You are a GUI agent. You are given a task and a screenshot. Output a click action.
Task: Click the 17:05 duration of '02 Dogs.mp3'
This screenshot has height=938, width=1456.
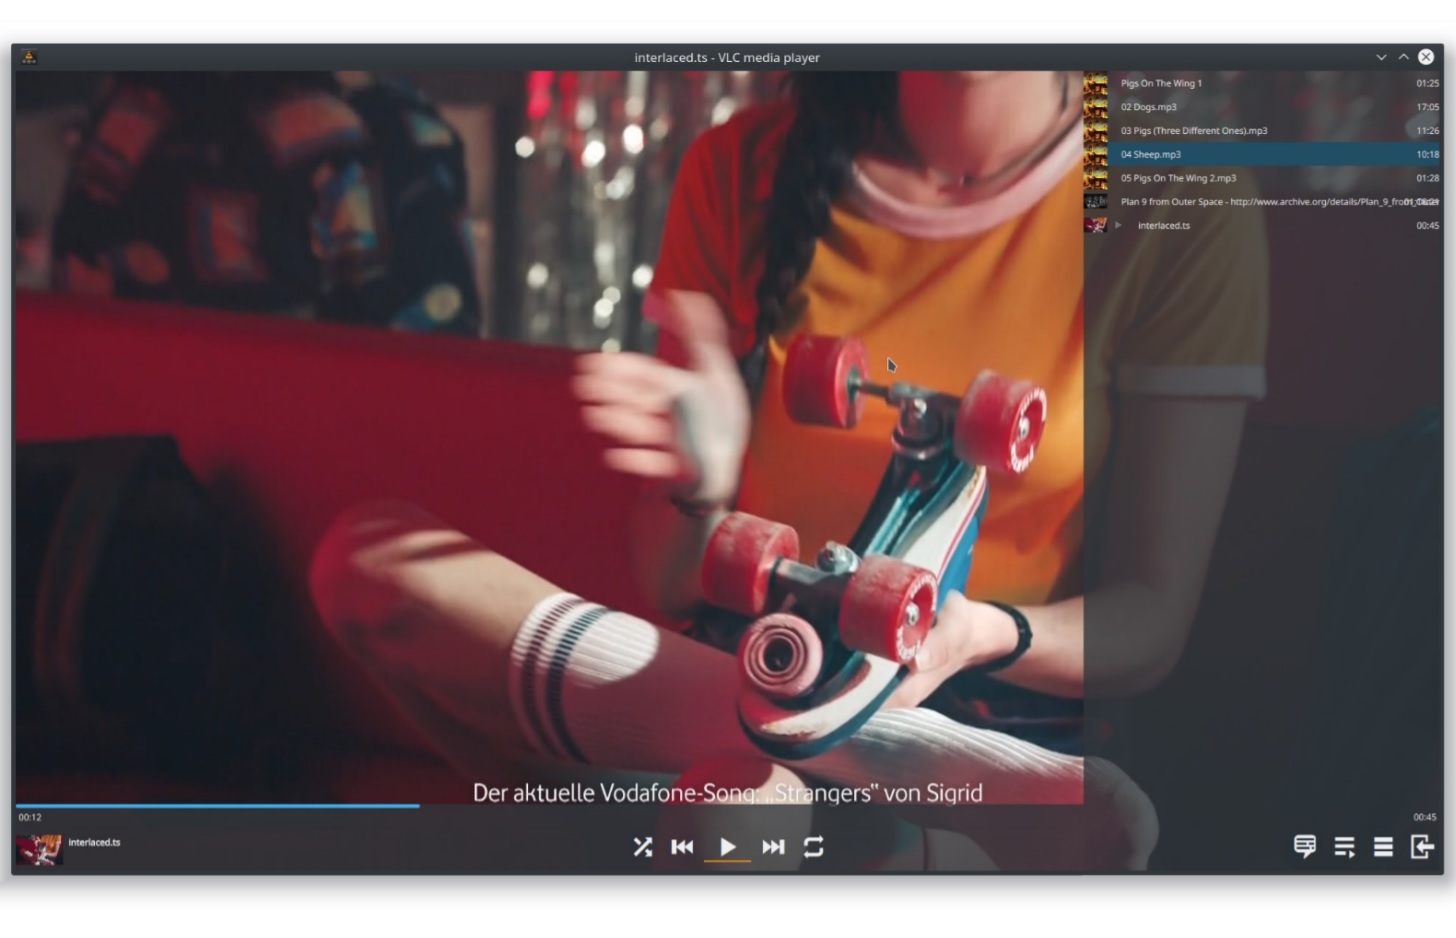(1427, 107)
